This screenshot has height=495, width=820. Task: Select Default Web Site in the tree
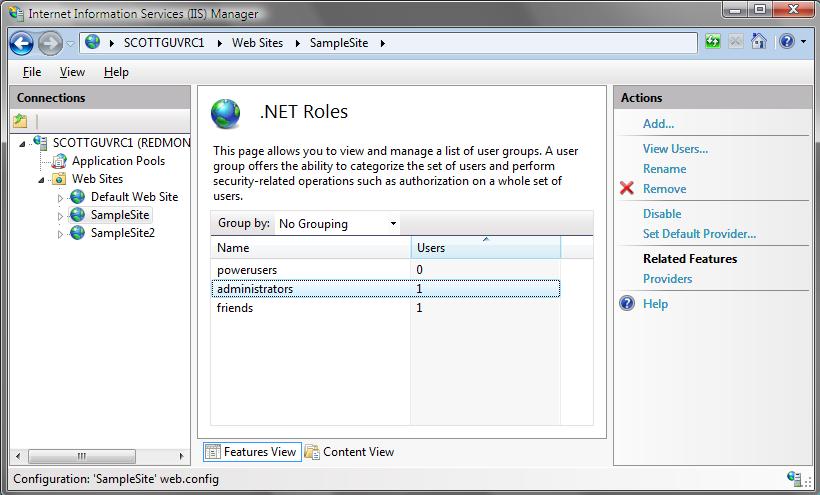pyautogui.click(x=134, y=197)
